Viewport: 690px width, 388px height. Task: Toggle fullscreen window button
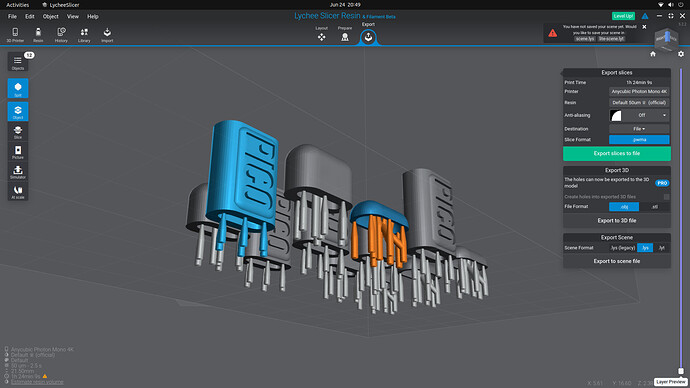671,16
